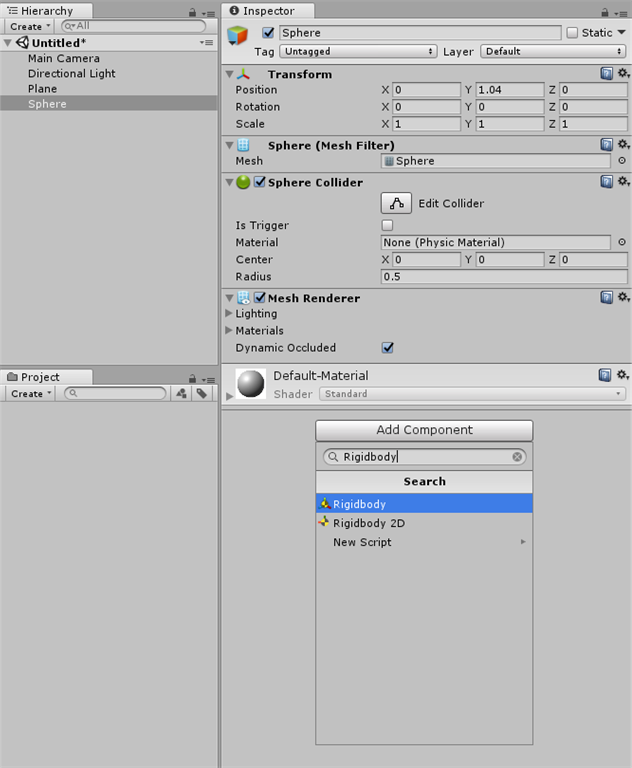Pick Physic Material via selector circle
Image resolution: width=632 pixels, height=768 pixels.
click(x=622, y=242)
